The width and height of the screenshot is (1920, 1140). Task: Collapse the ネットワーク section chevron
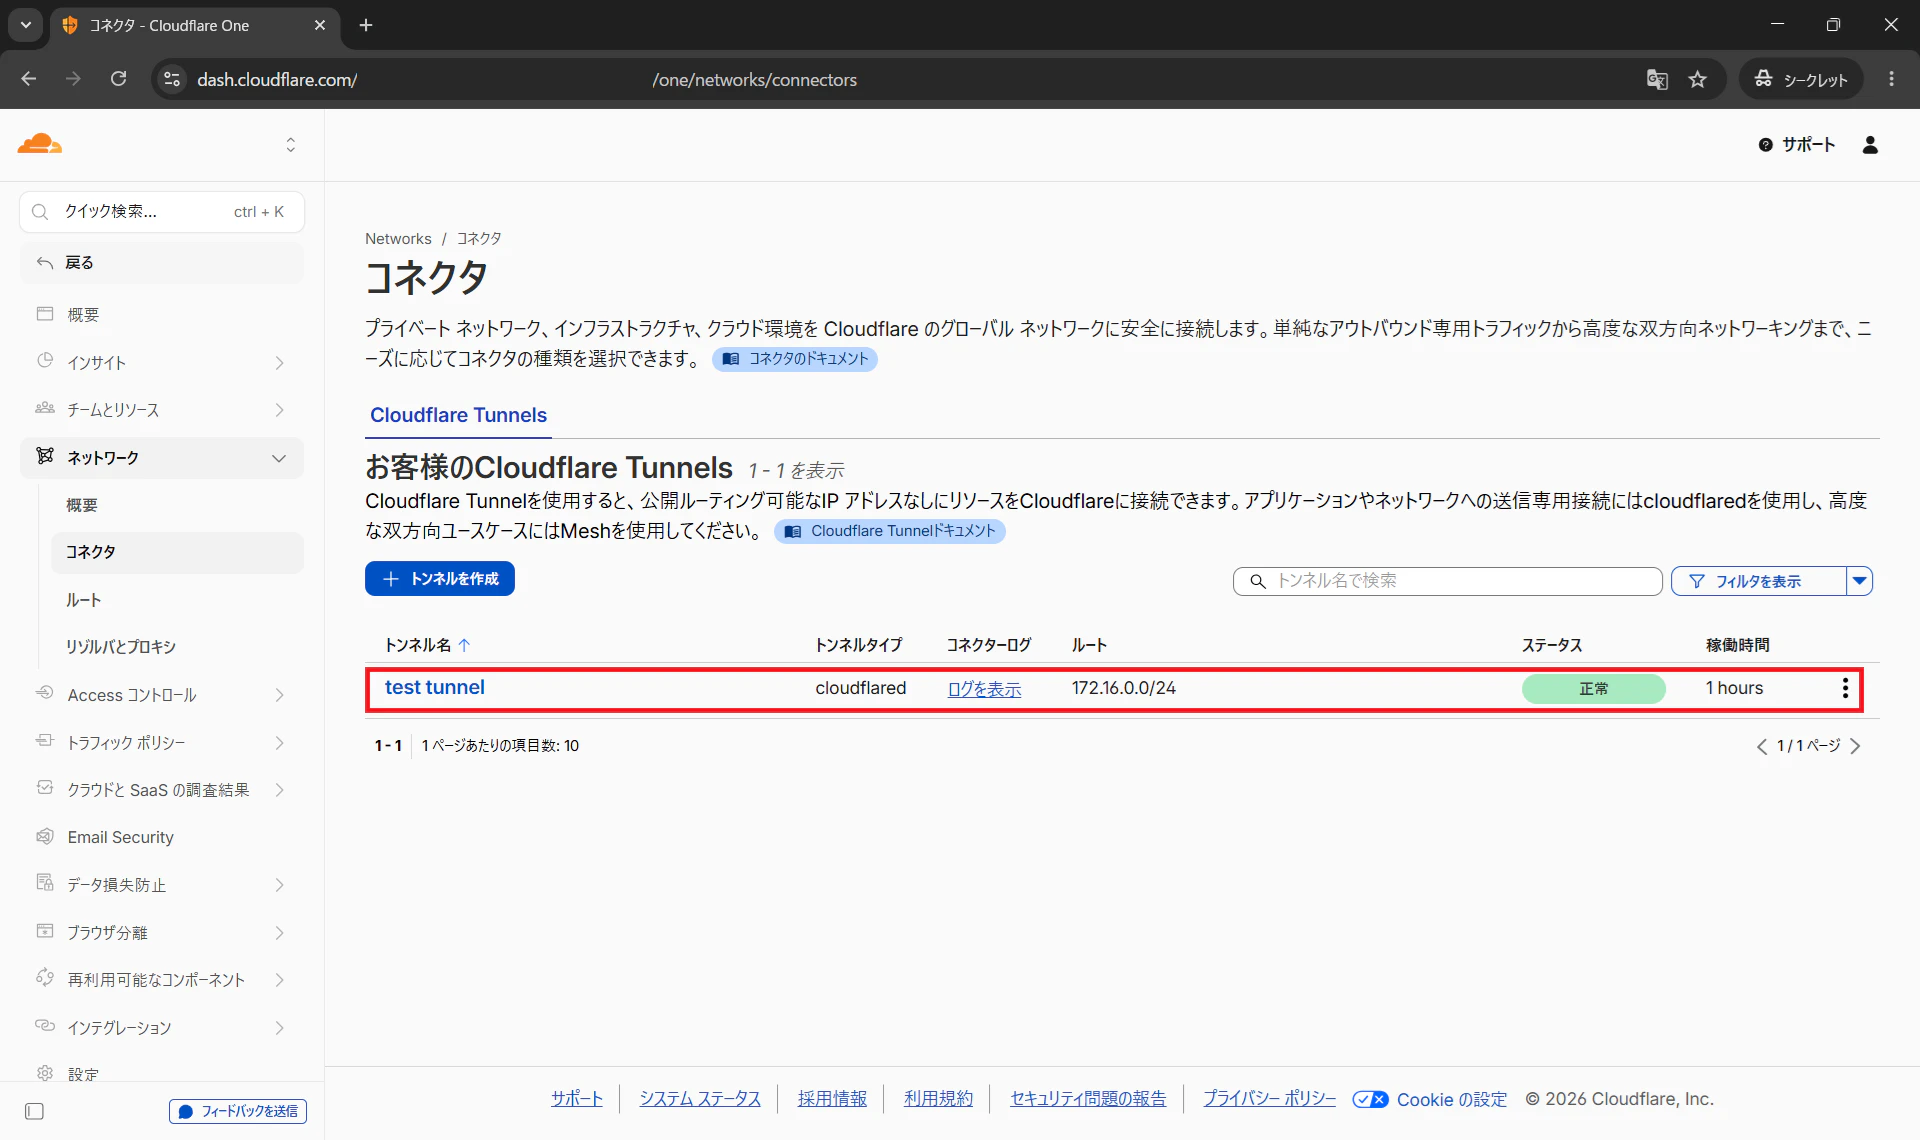(x=279, y=458)
